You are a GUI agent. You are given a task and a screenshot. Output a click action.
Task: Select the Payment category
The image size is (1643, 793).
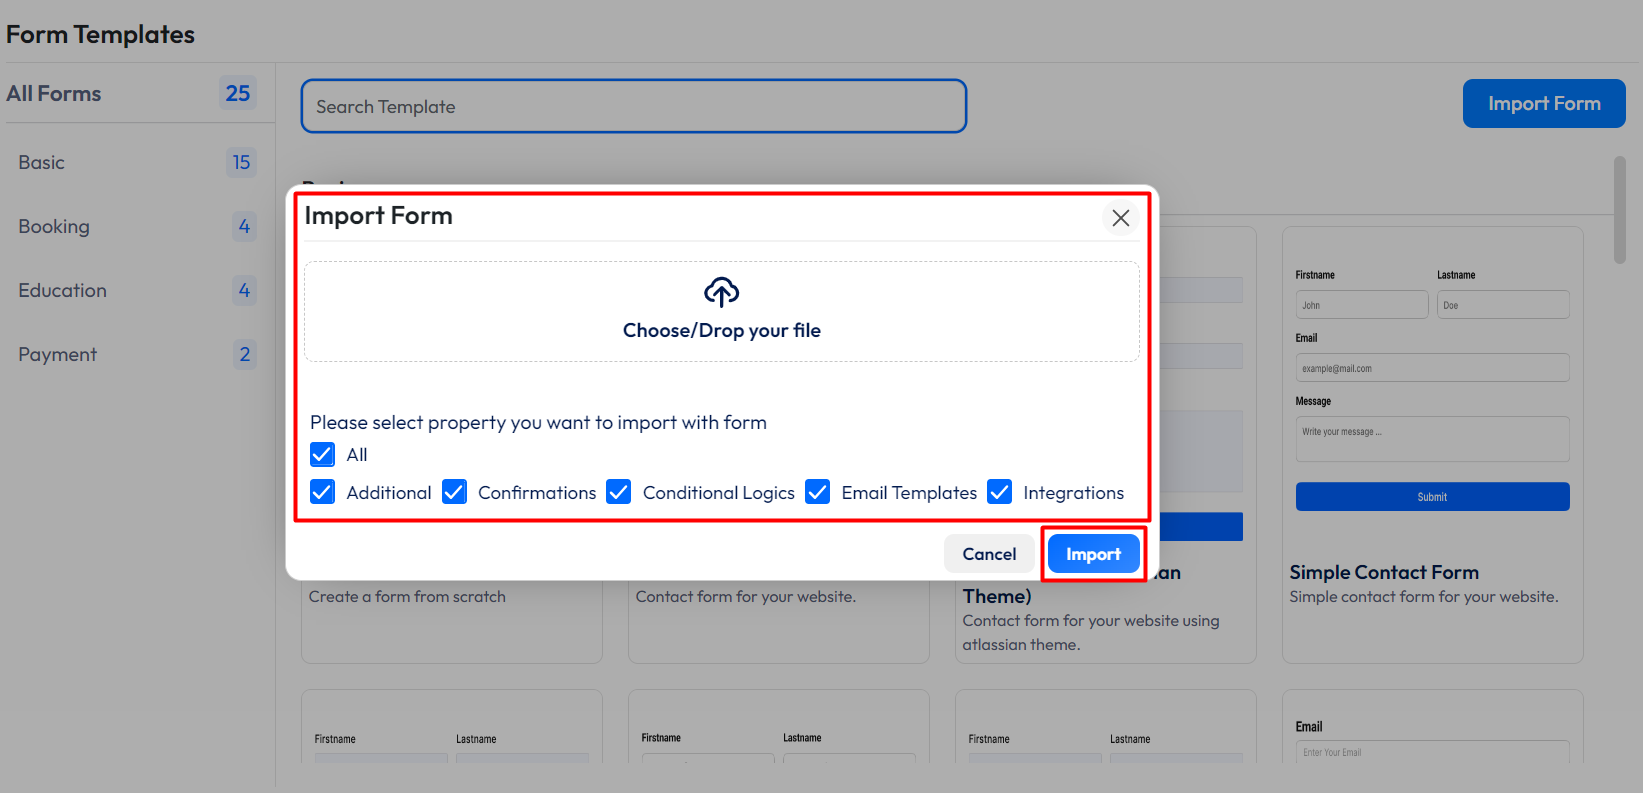[58, 355]
